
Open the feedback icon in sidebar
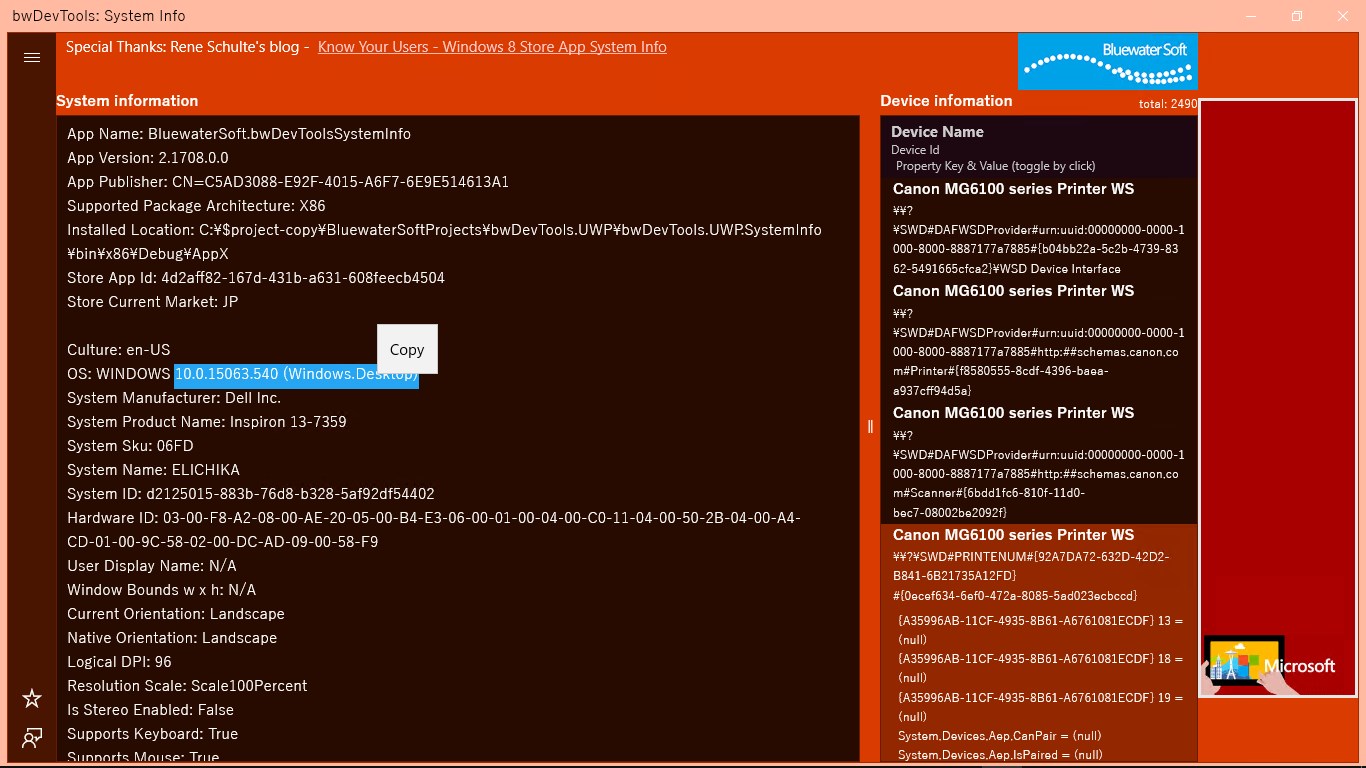tap(32, 739)
